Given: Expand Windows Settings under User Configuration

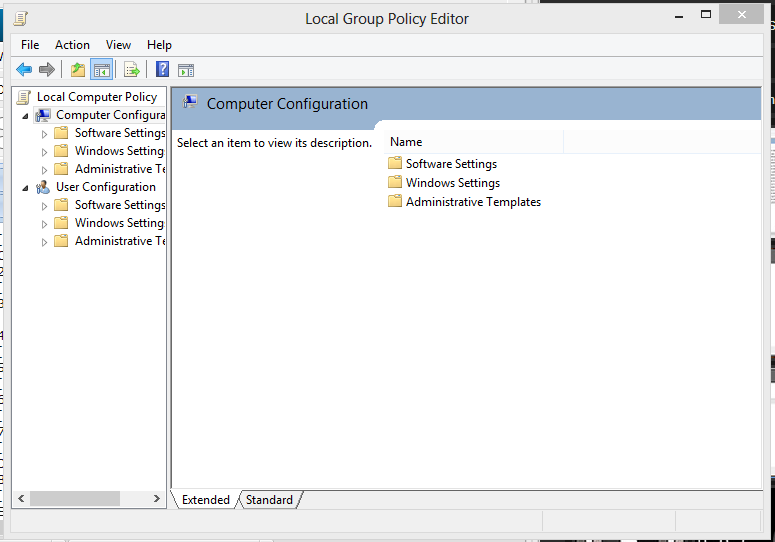Looking at the screenshot, I should (x=44, y=224).
